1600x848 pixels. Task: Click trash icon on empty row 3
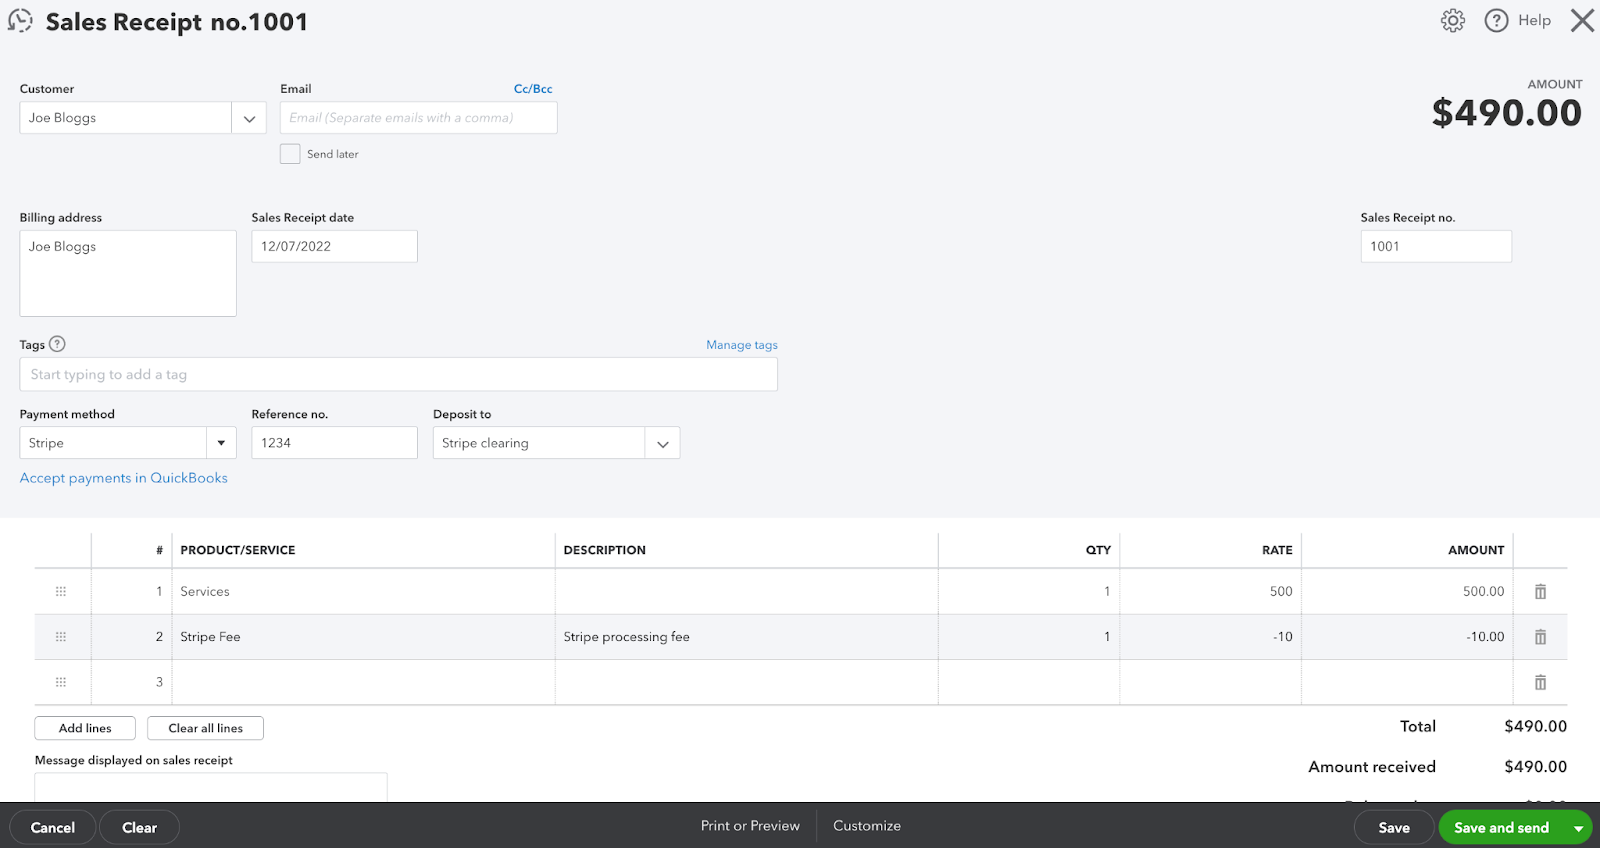pos(1540,682)
